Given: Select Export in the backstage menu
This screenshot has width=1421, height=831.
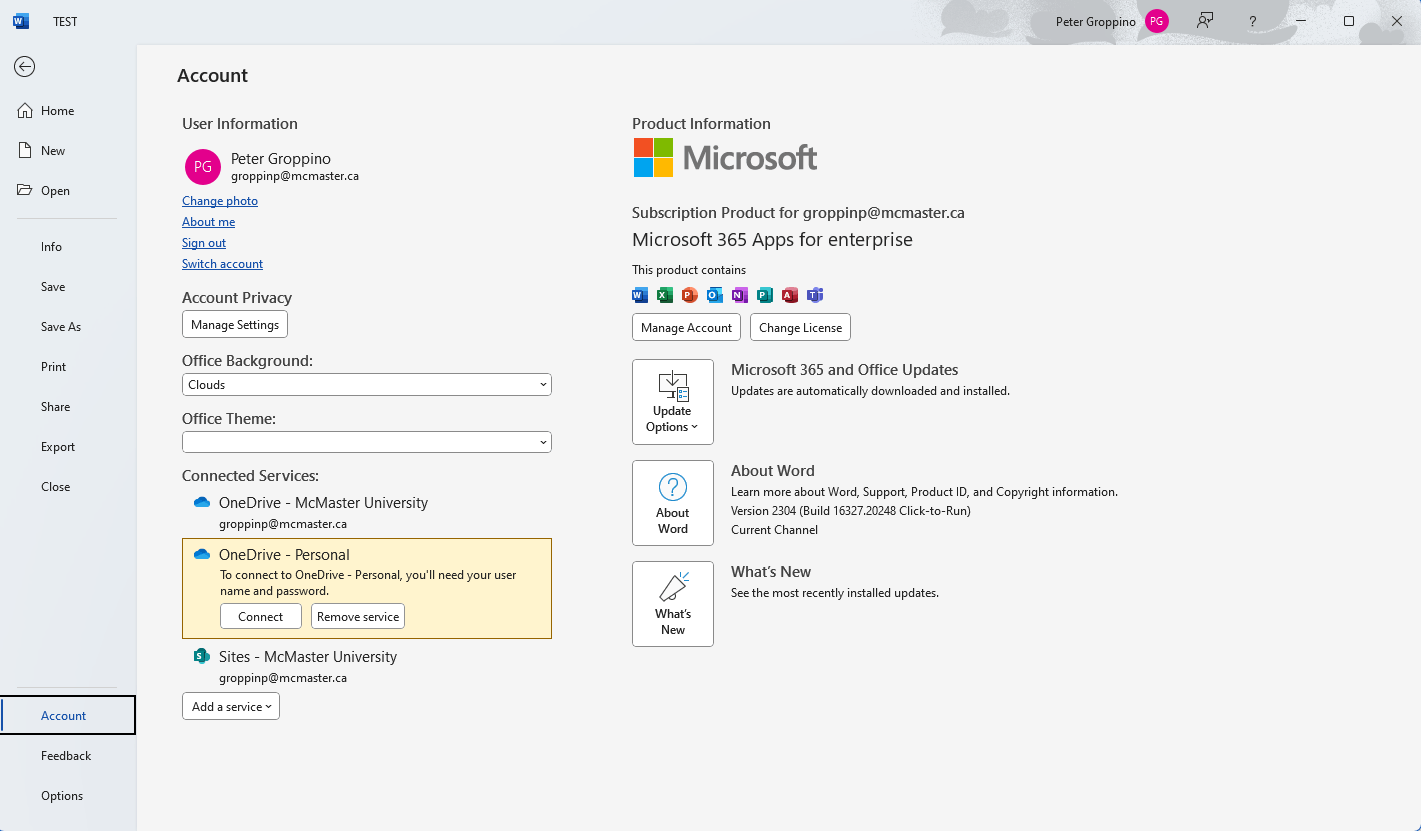Looking at the screenshot, I should [x=68, y=447].
